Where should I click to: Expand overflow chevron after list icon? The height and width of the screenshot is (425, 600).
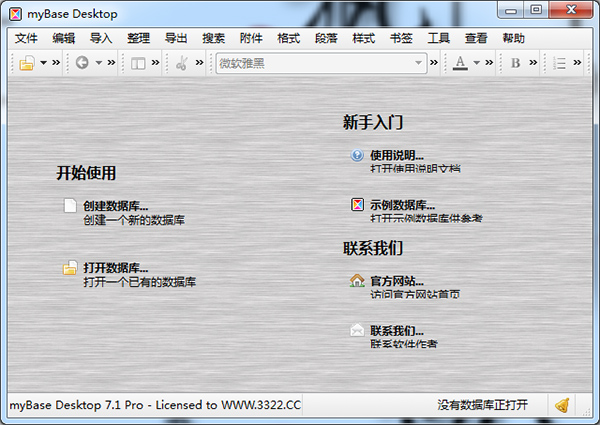577,62
